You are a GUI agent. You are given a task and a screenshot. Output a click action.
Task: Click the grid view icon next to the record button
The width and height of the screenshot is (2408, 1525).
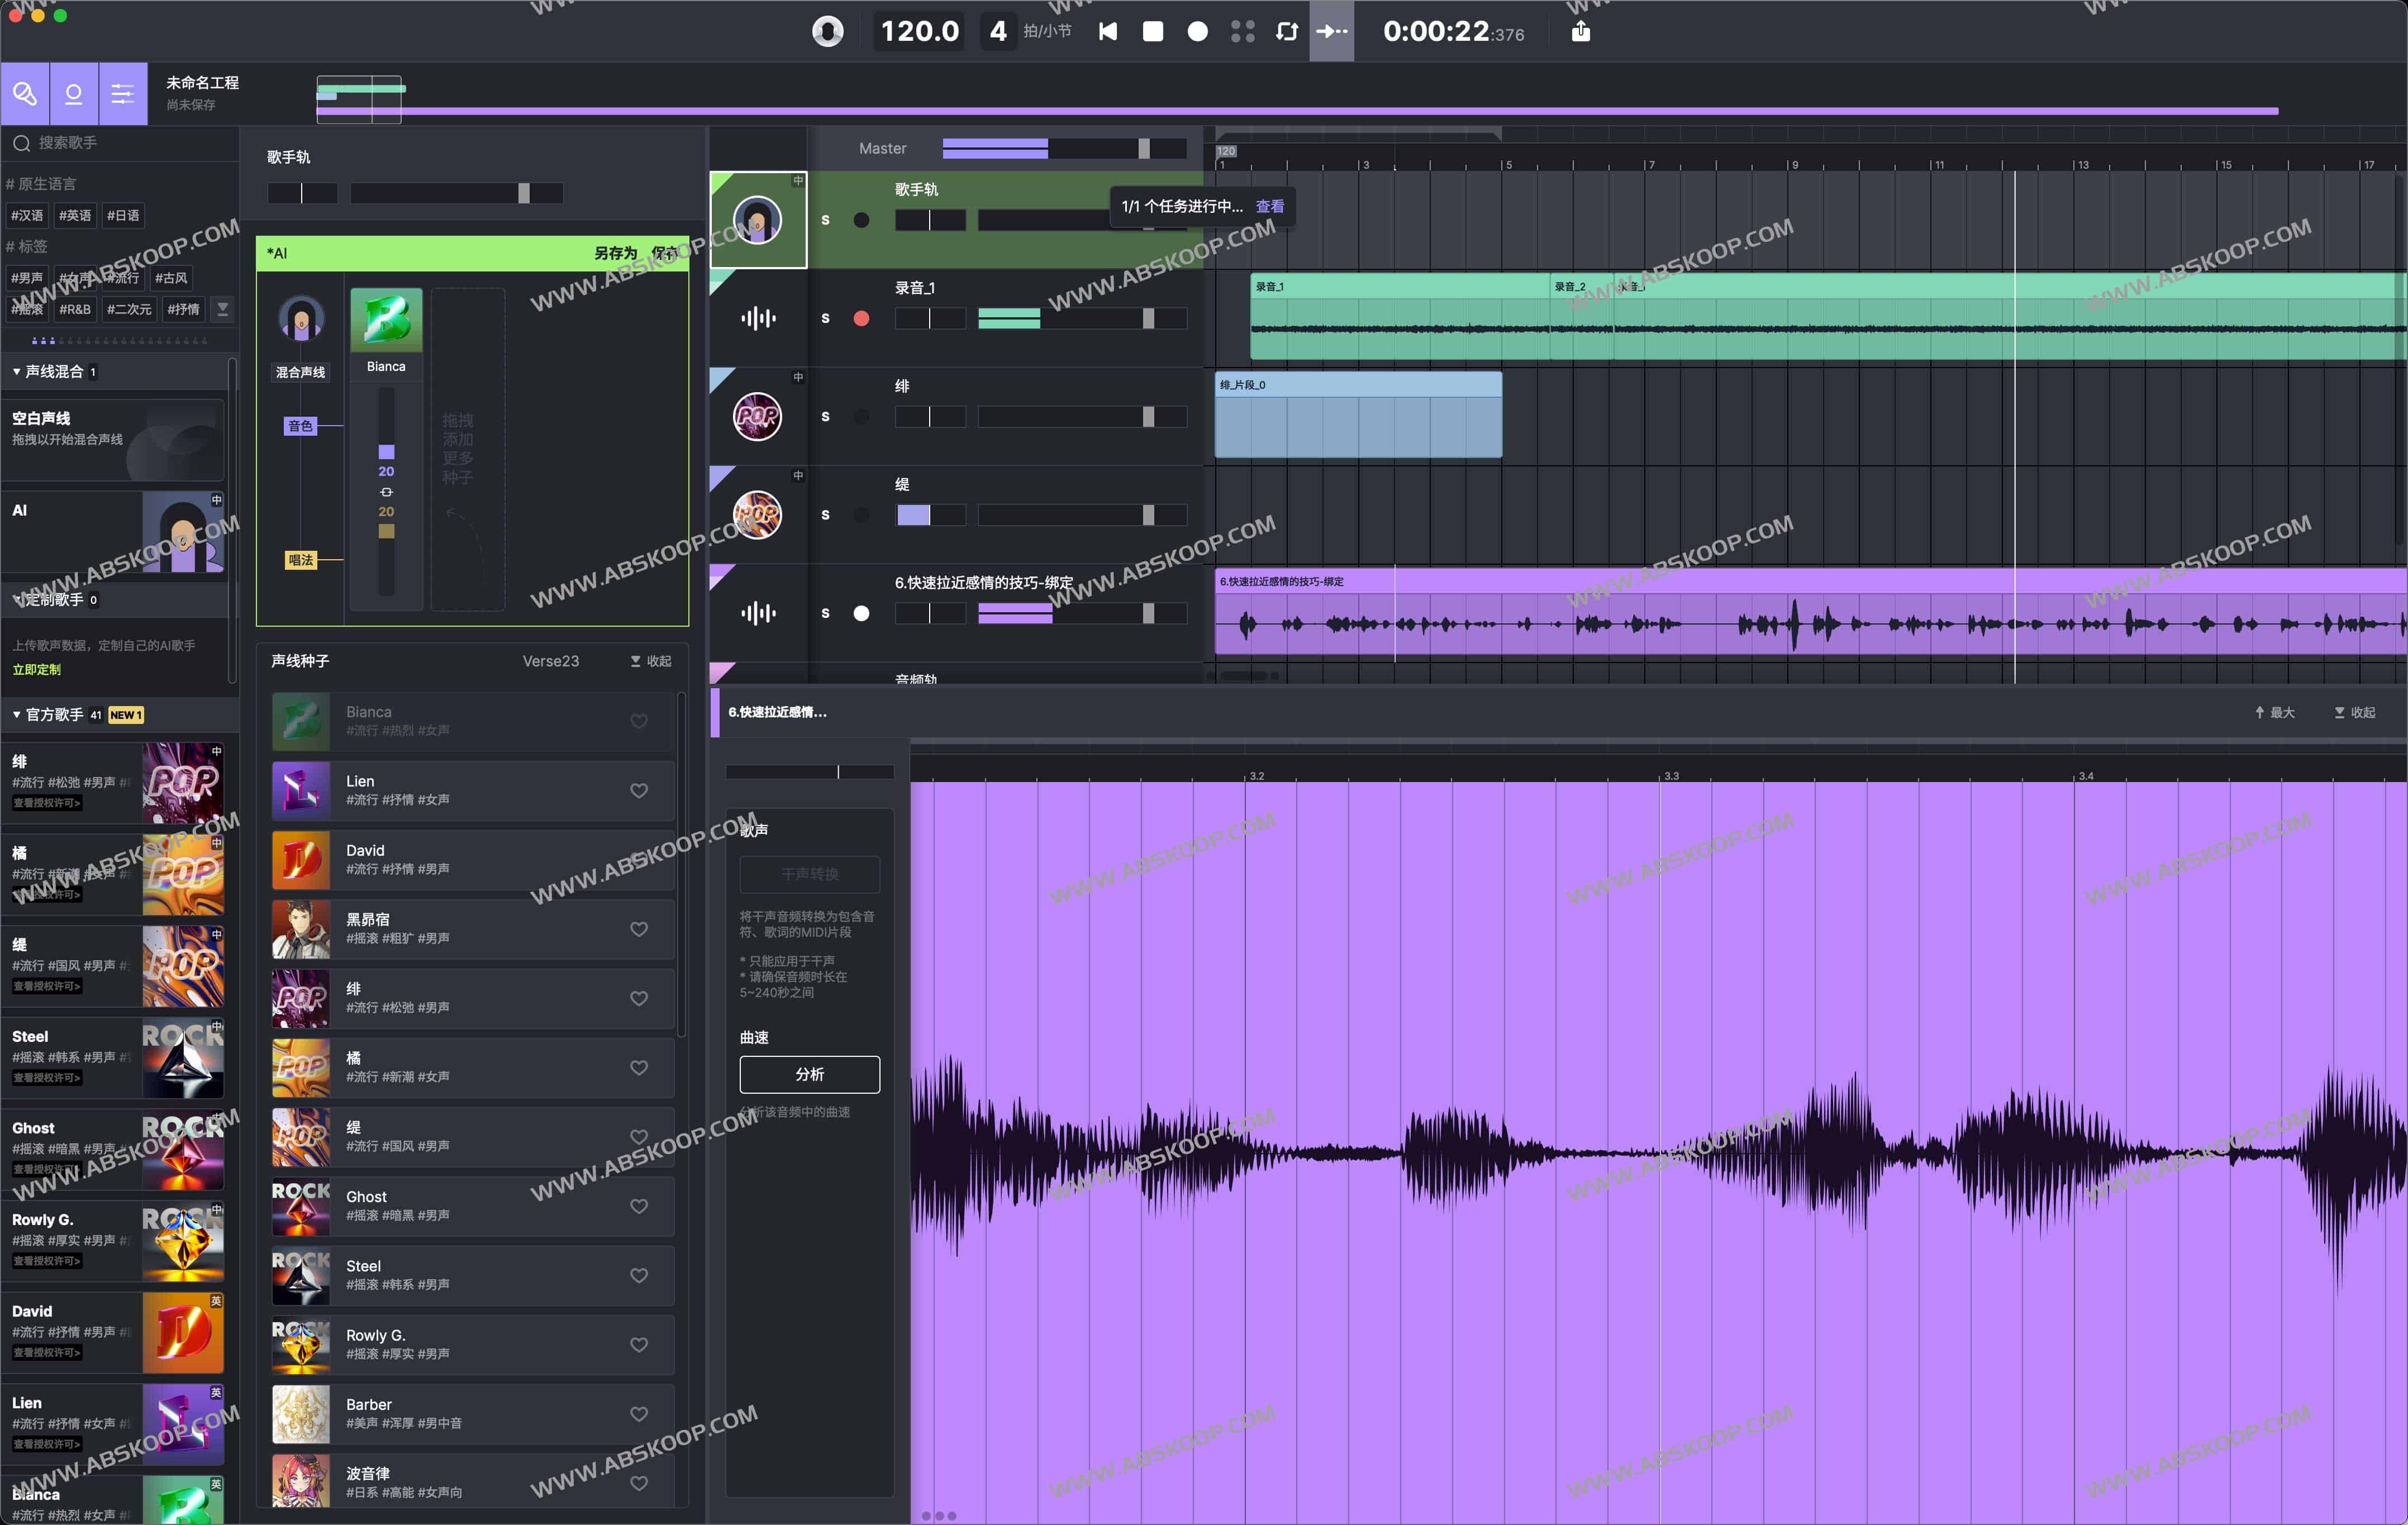pos(1242,31)
